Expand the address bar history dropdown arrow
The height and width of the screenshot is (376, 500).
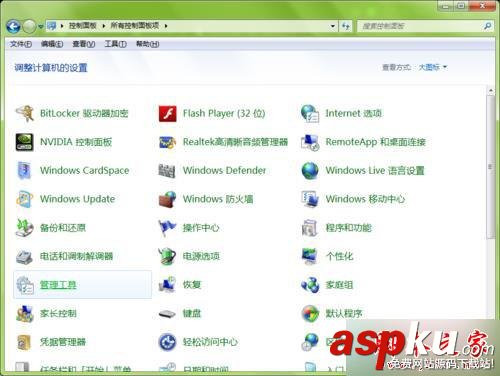pyautogui.click(x=332, y=26)
